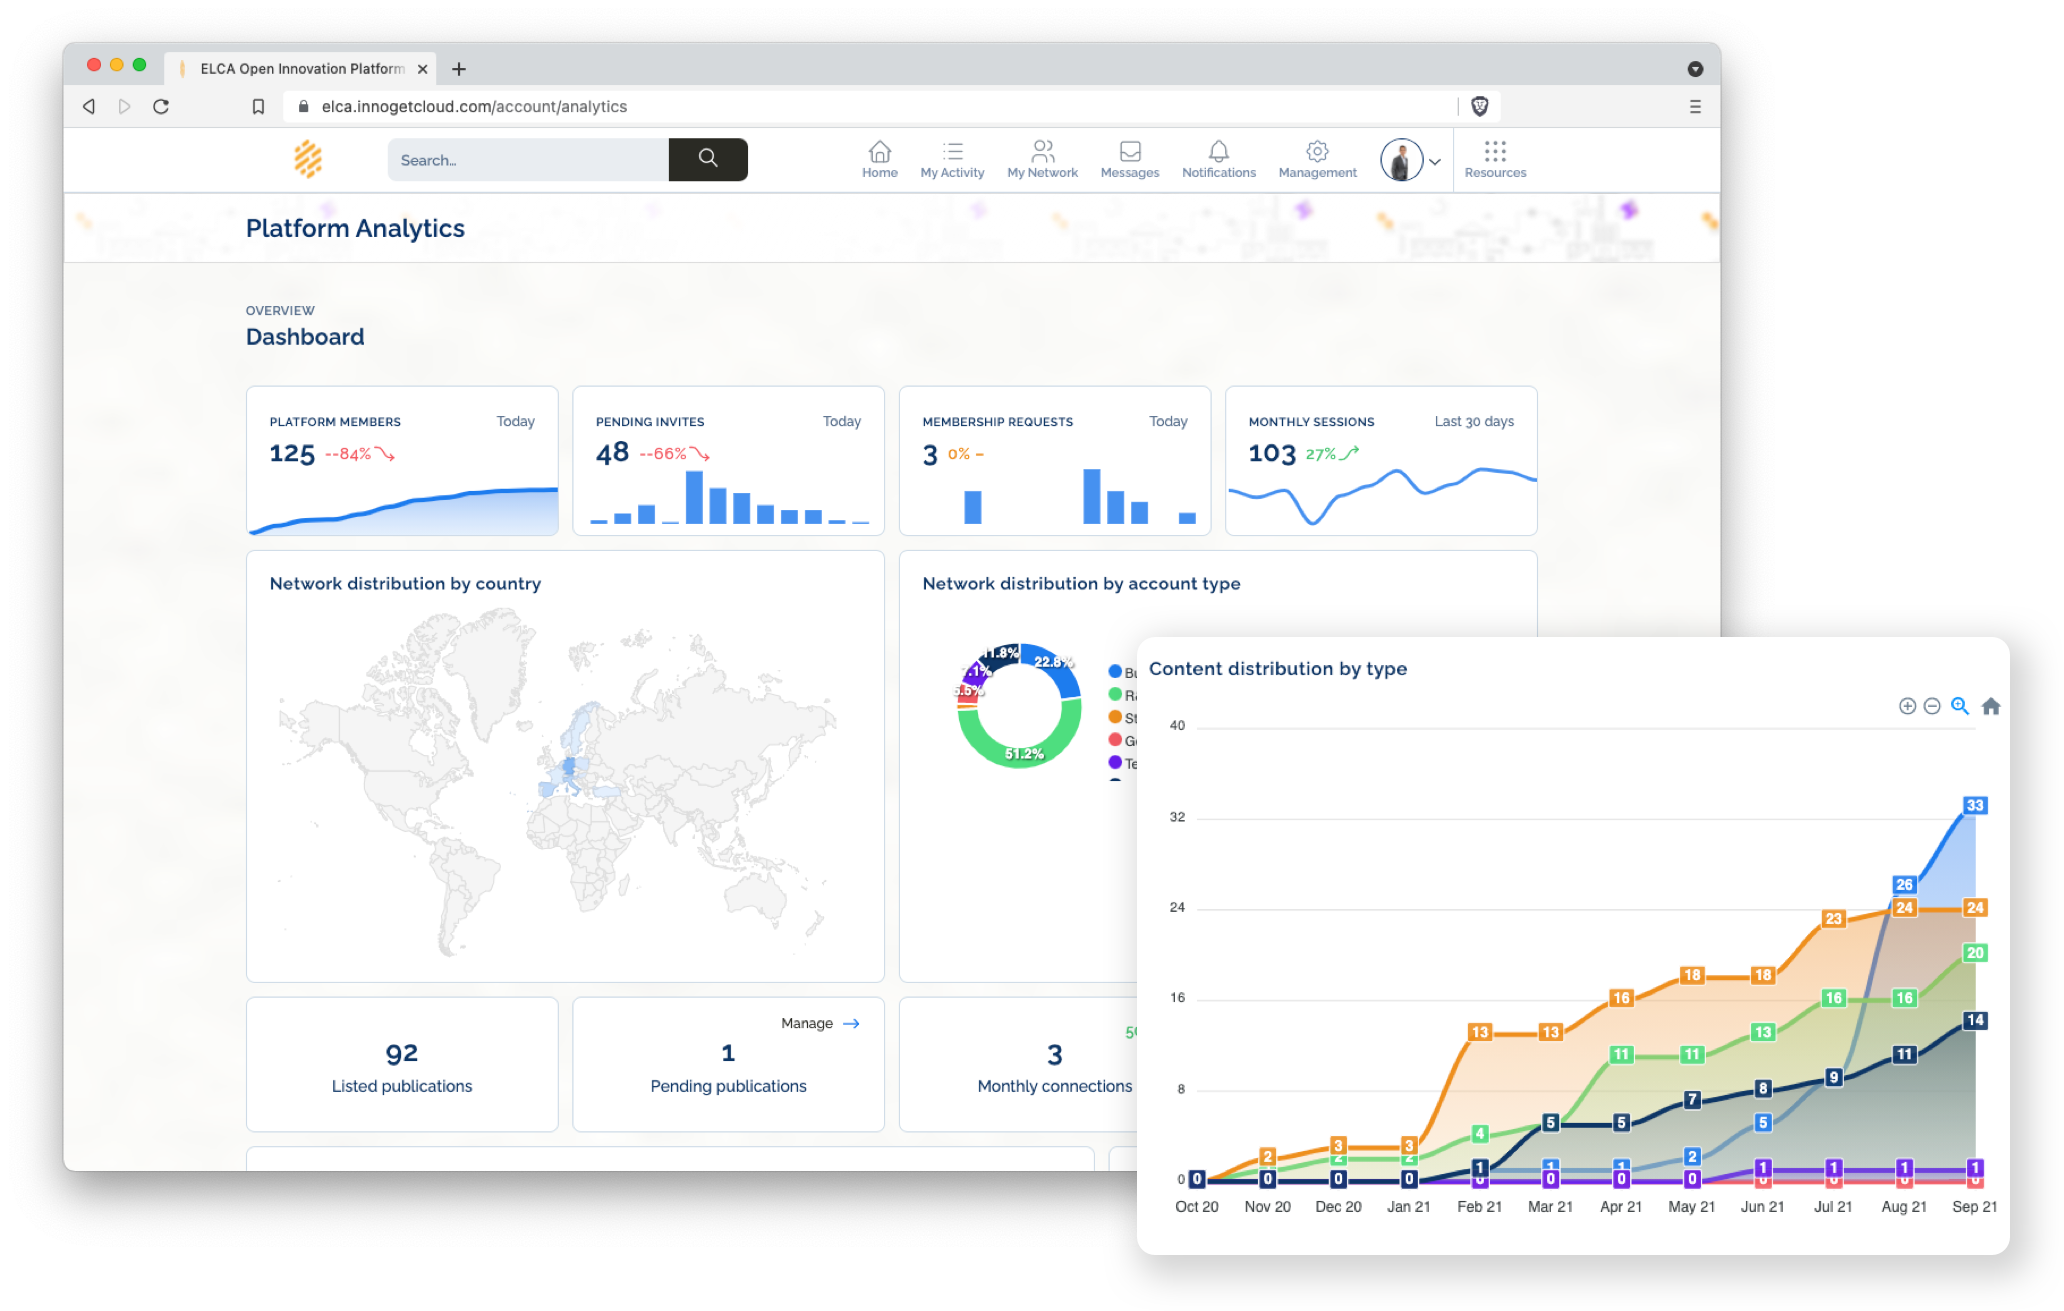The height and width of the screenshot is (1311, 2064).
Task: Reload the page with refresh icon
Action: pyautogui.click(x=161, y=106)
